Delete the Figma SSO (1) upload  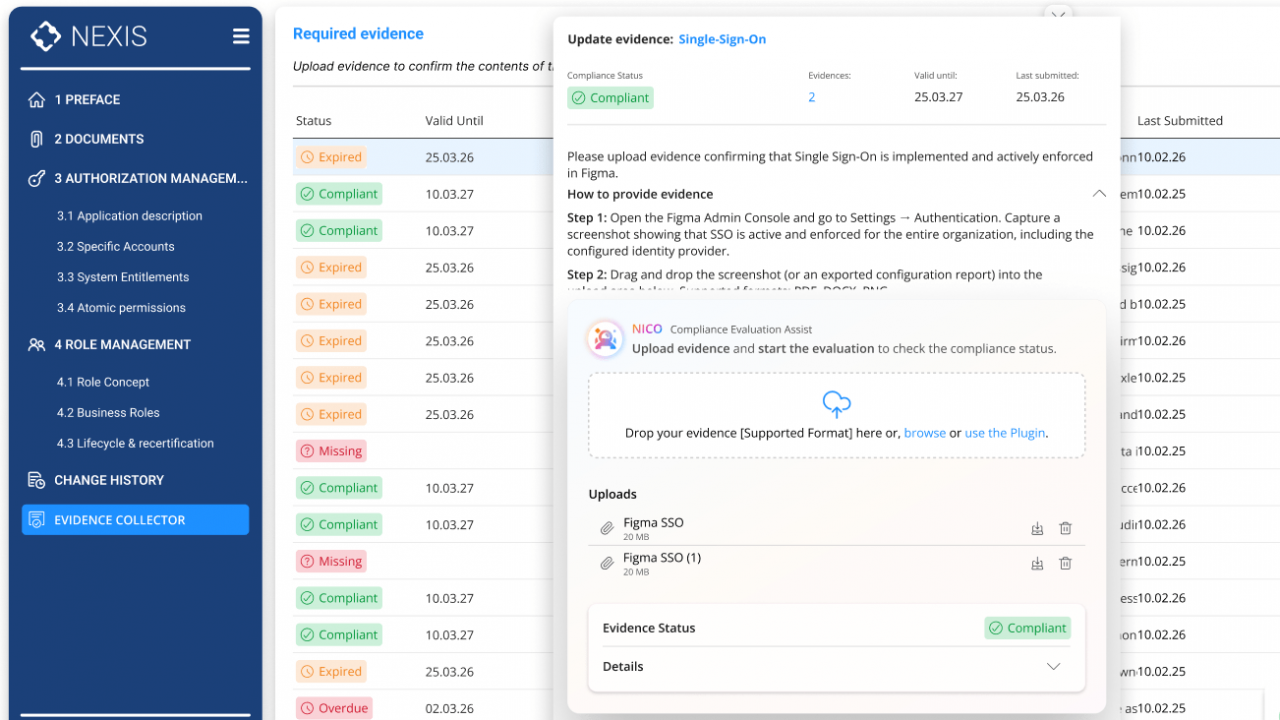coord(1065,563)
